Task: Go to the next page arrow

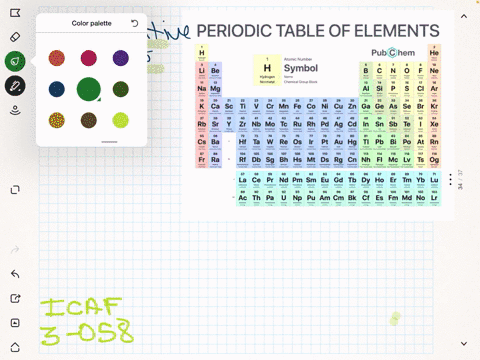Action: click(464, 343)
